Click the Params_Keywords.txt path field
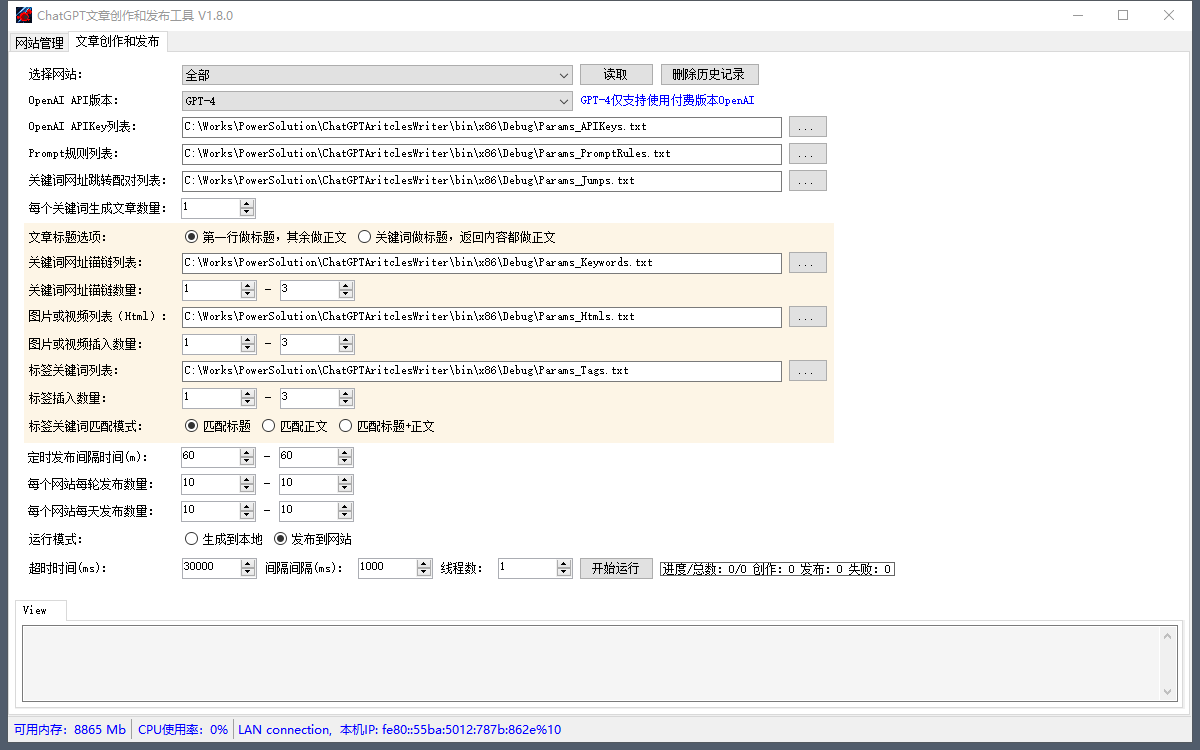 [x=481, y=263]
